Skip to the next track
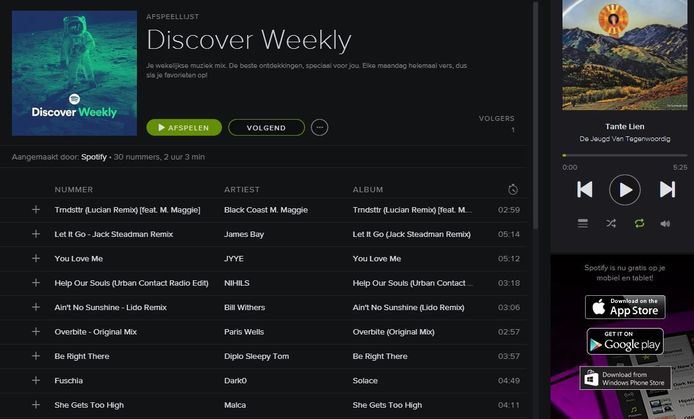The image size is (694, 419). pyautogui.click(x=667, y=189)
